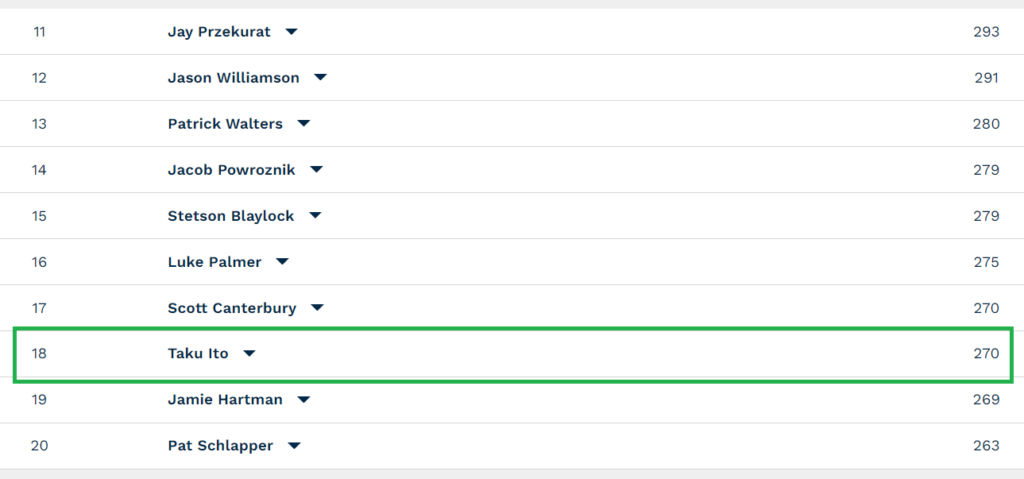Click Scott Canterbury's 270 score
This screenshot has height=479, width=1024.
coord(986,308)
